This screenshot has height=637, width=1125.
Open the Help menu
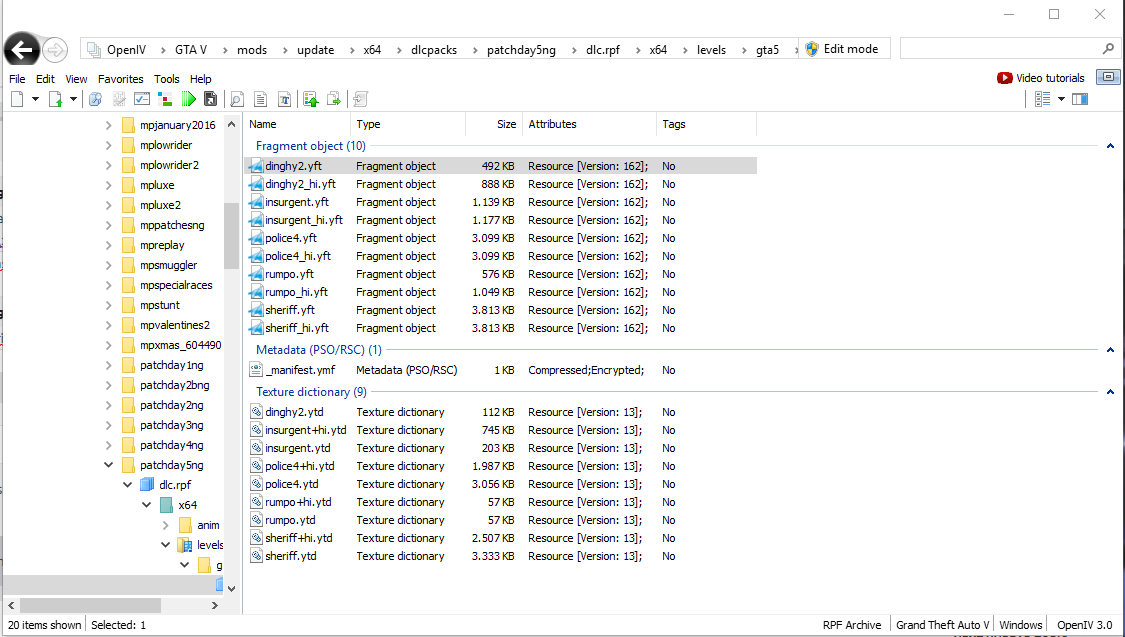[201, 79]
